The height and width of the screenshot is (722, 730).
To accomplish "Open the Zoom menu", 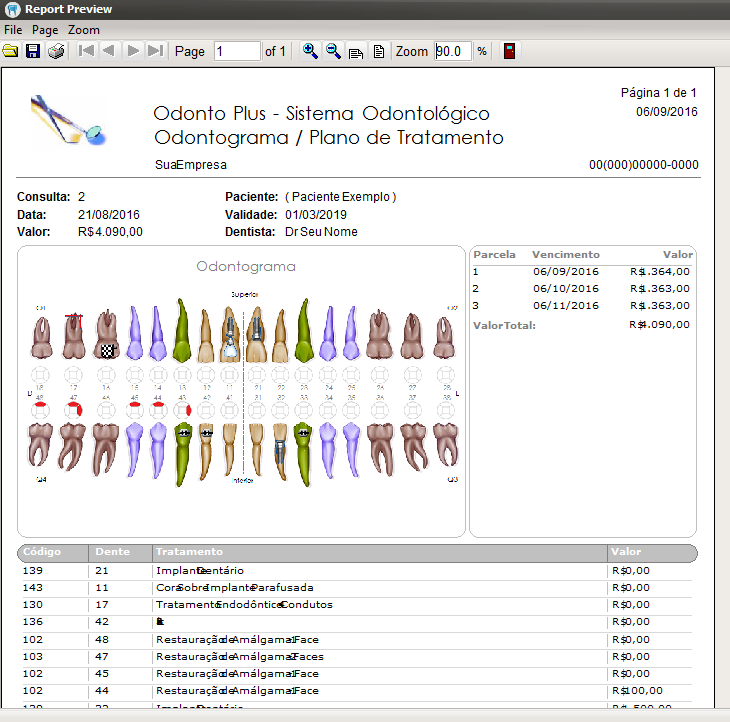I will pos(84,30).
